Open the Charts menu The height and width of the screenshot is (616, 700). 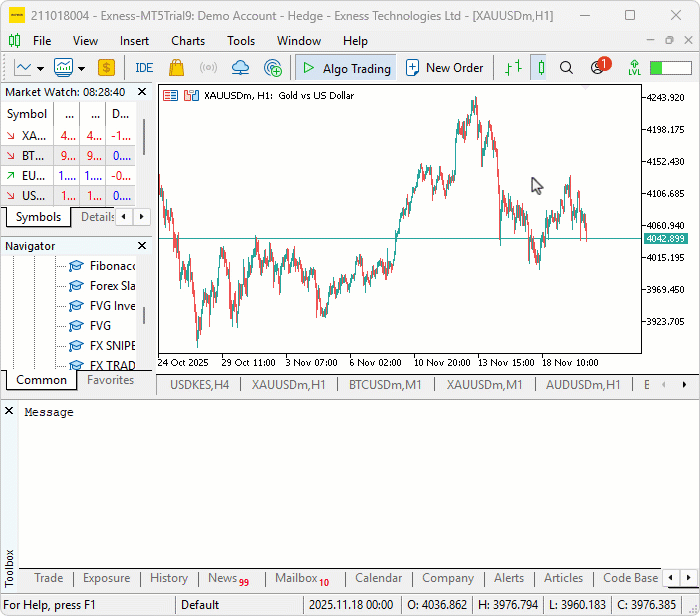(188, 41)
